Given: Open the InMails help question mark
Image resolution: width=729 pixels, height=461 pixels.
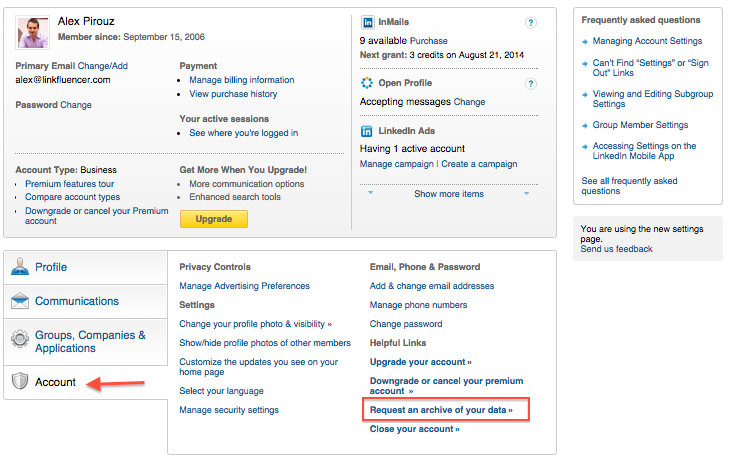Looking at the screenshot, I should (x=530, y=22).
